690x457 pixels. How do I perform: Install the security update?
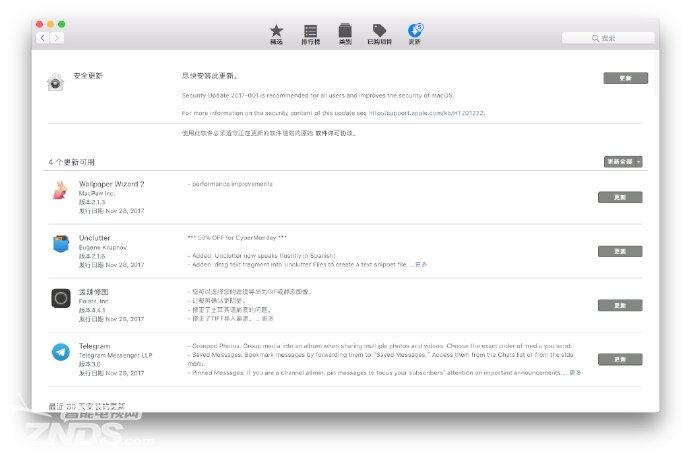tap(625, 78)
